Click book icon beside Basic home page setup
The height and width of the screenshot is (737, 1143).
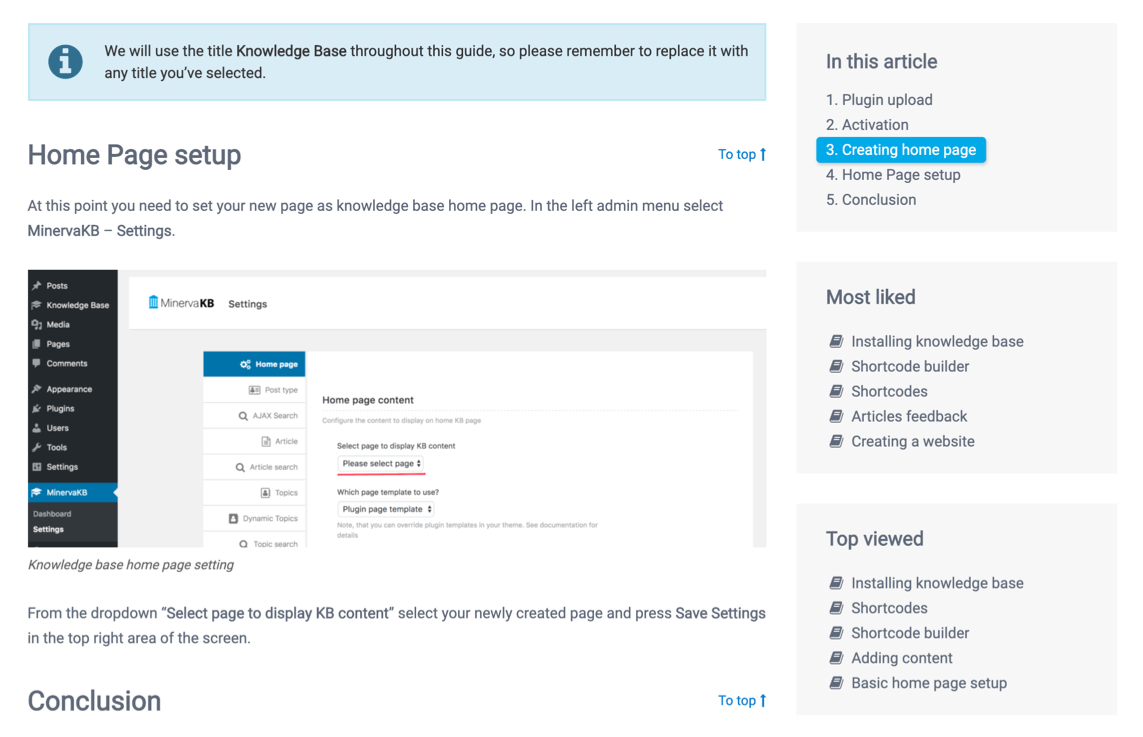pos(836,683)
